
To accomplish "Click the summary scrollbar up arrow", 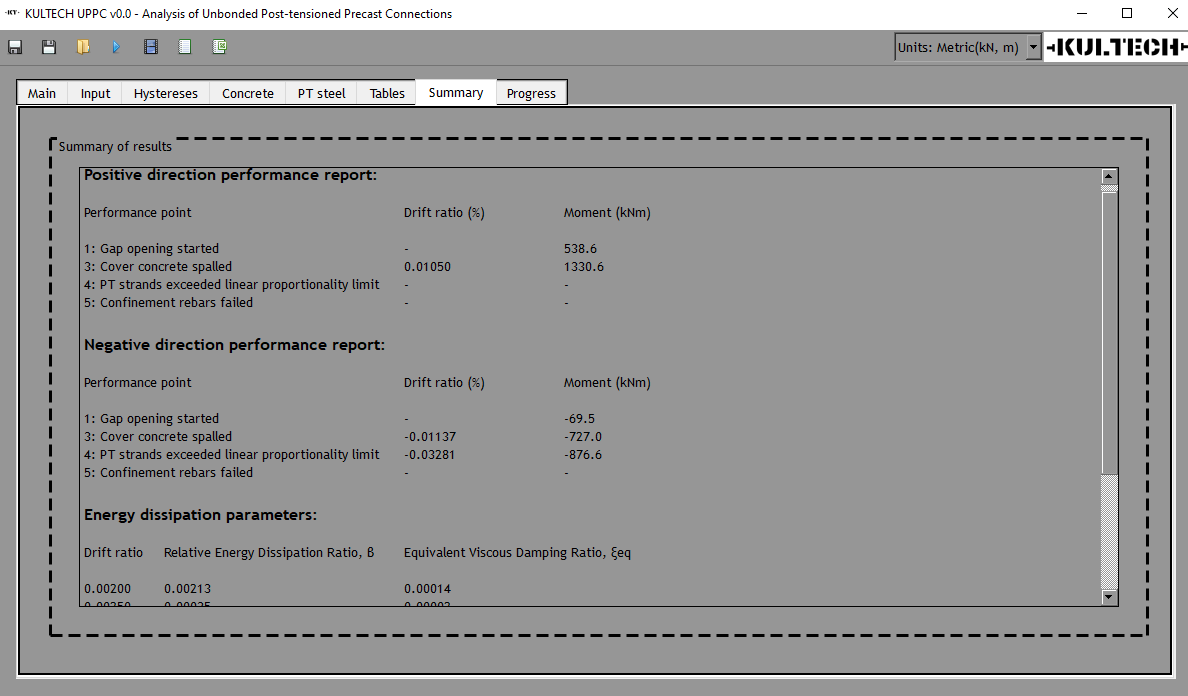I will (x=1109, y=176).
